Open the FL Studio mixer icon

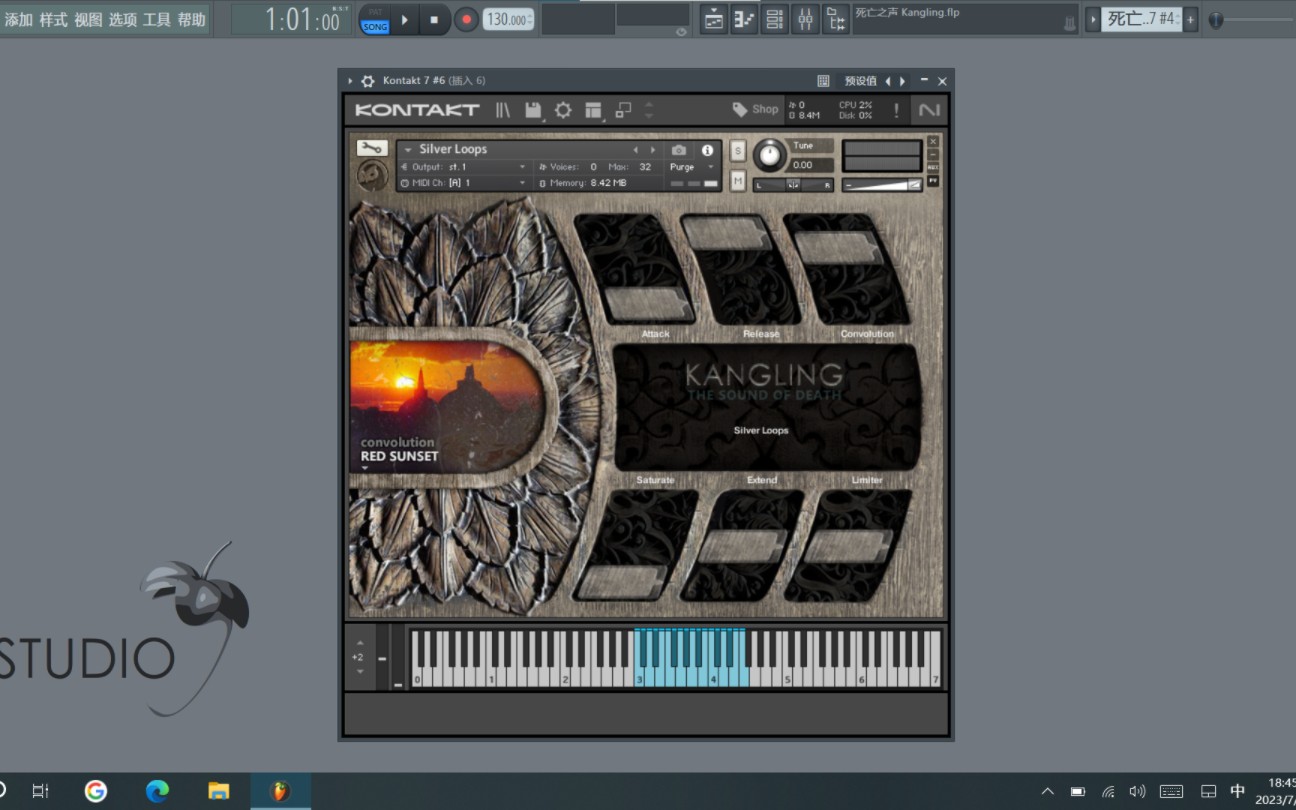(x=805, y=19)
